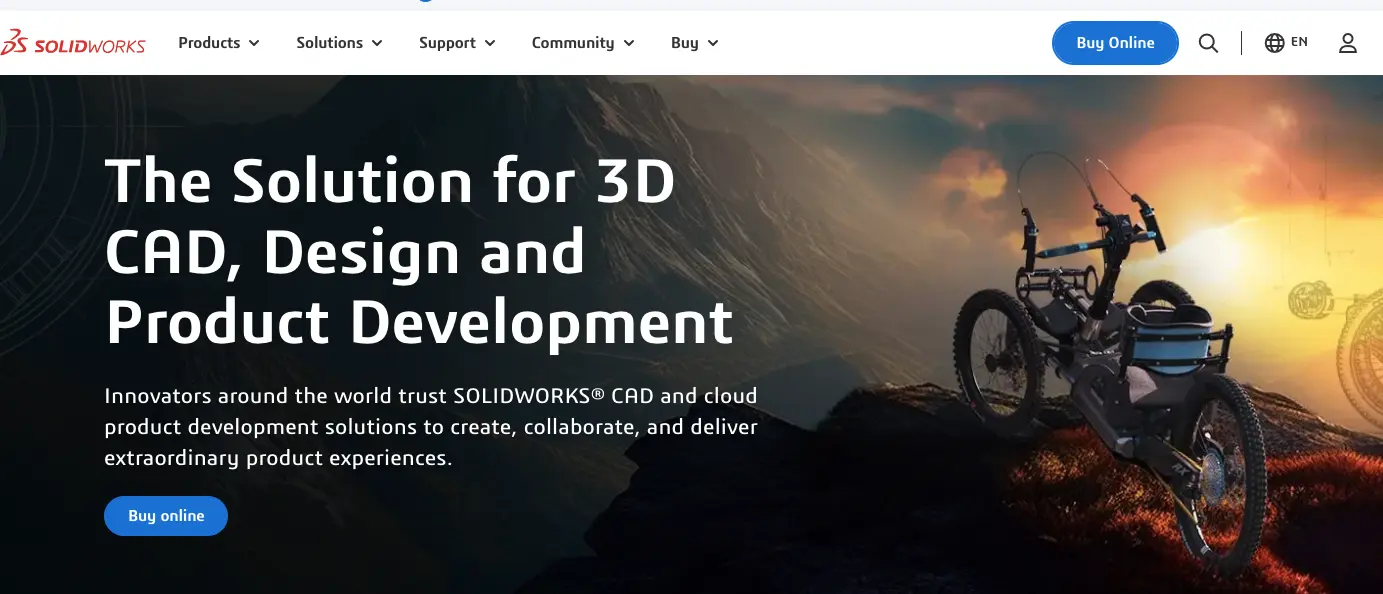Click the globe language icon
Screen dimensions: 1383x594
click(x=1273, y=42)
